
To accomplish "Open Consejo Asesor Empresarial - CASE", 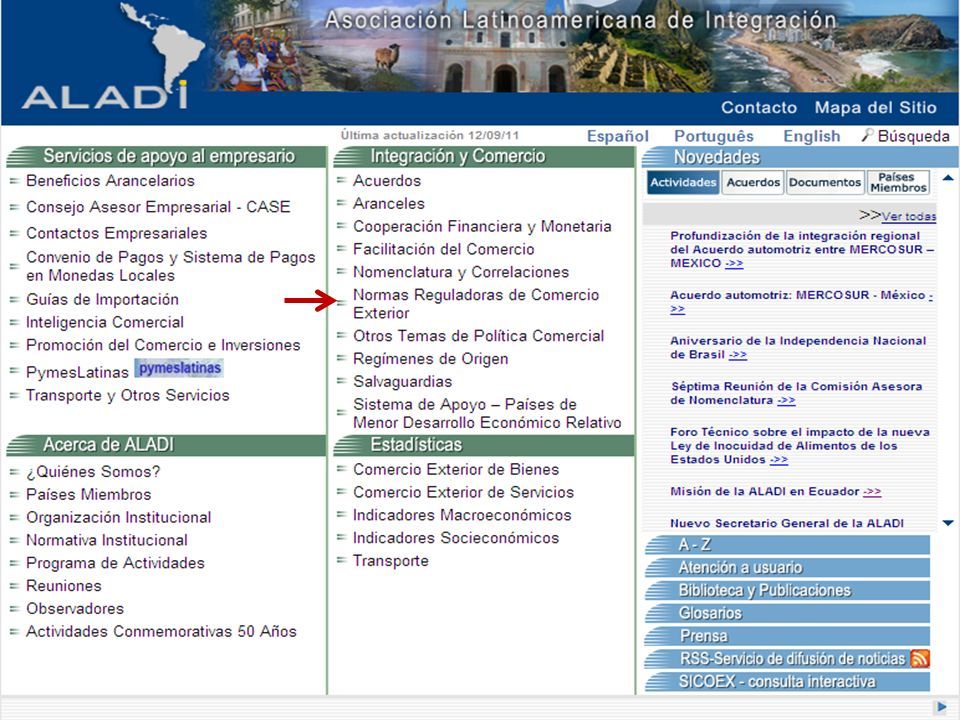I will 158,207.
